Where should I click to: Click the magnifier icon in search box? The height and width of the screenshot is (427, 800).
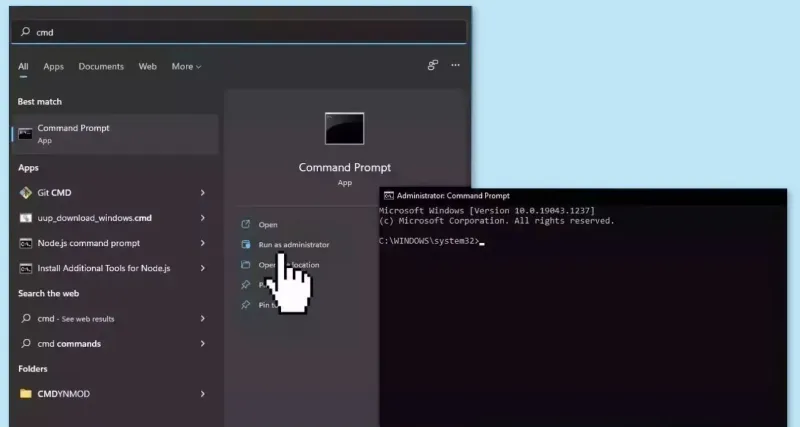pos(25,32)
